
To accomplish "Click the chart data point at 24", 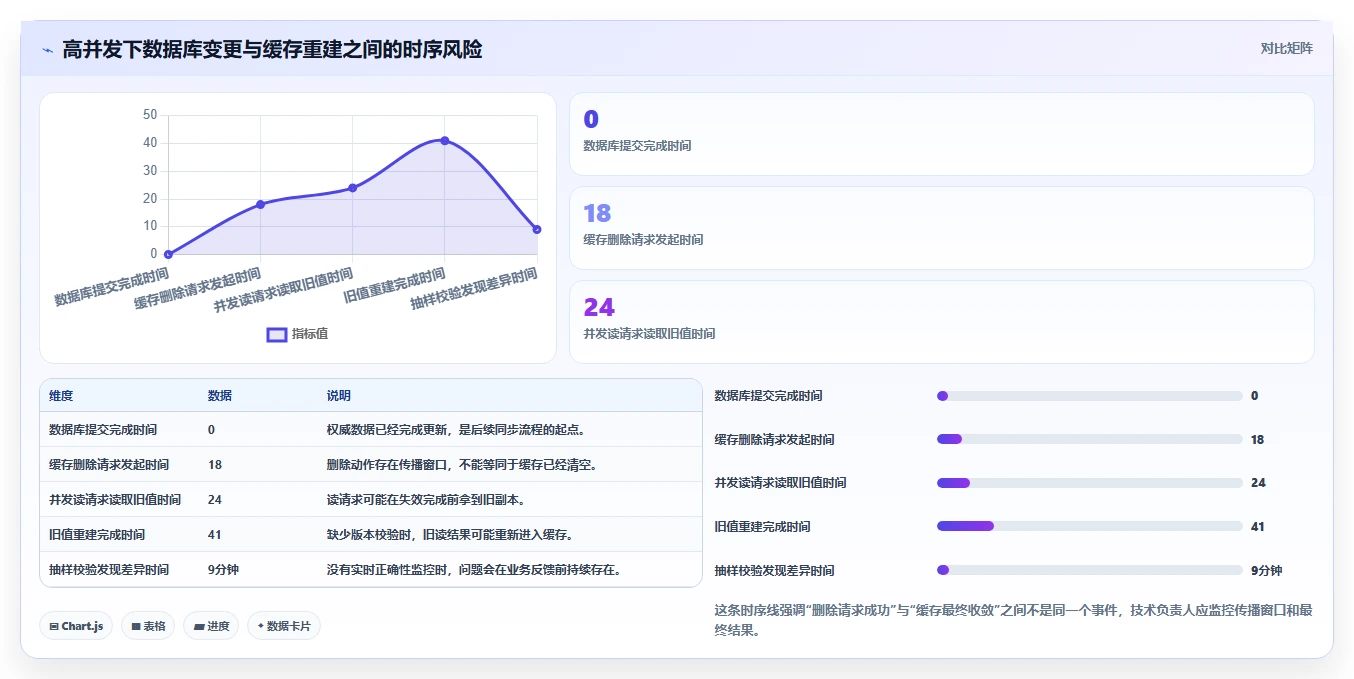I will 352,188.
